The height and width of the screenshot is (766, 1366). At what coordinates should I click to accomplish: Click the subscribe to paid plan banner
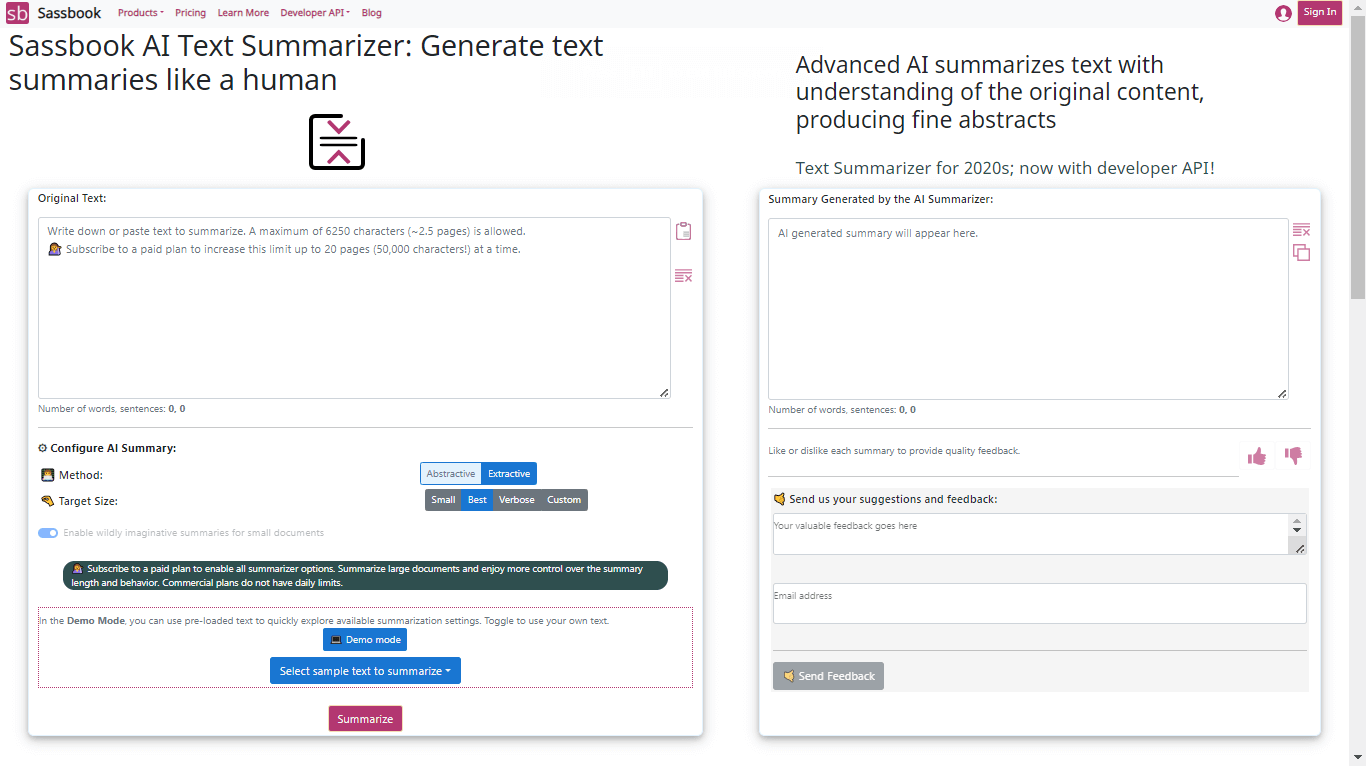365,575
